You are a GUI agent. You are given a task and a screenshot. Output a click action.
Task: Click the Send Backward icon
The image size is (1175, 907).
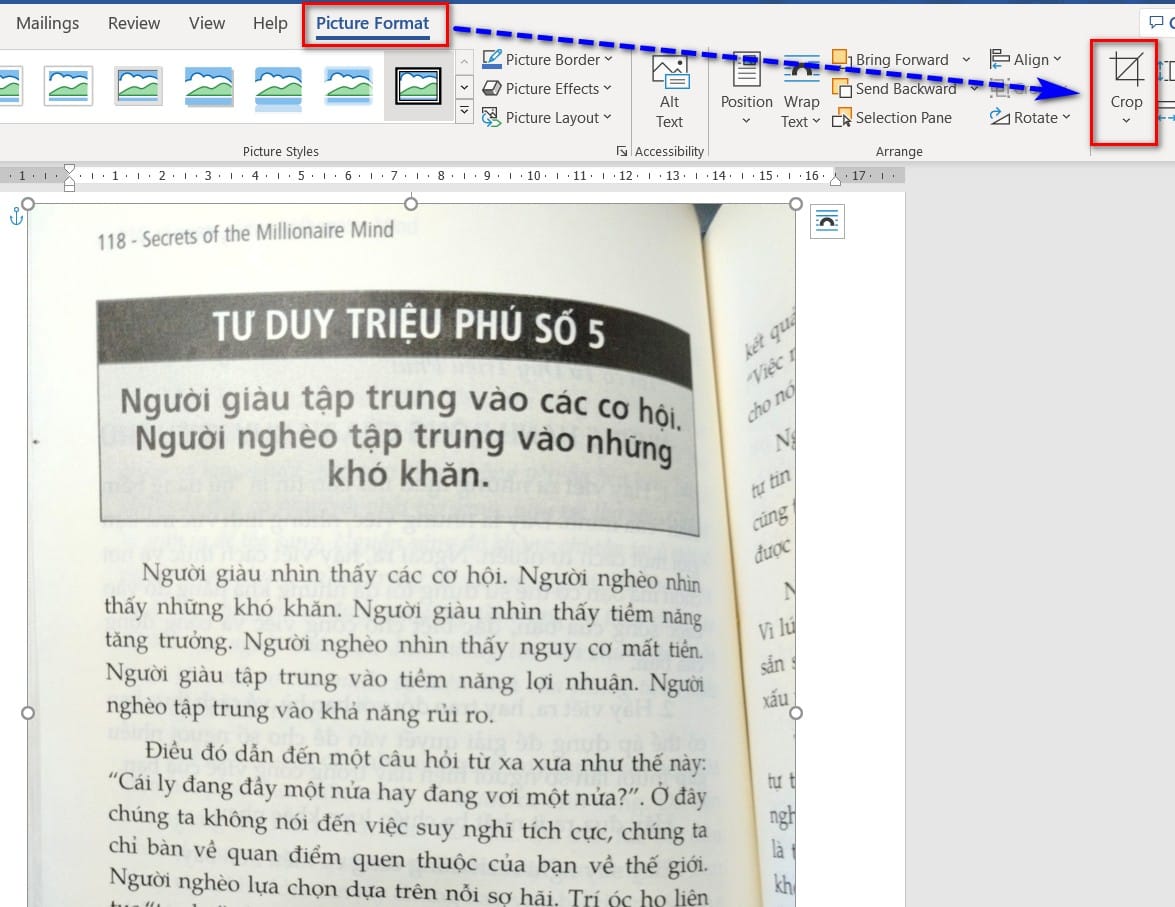(841, 88)
